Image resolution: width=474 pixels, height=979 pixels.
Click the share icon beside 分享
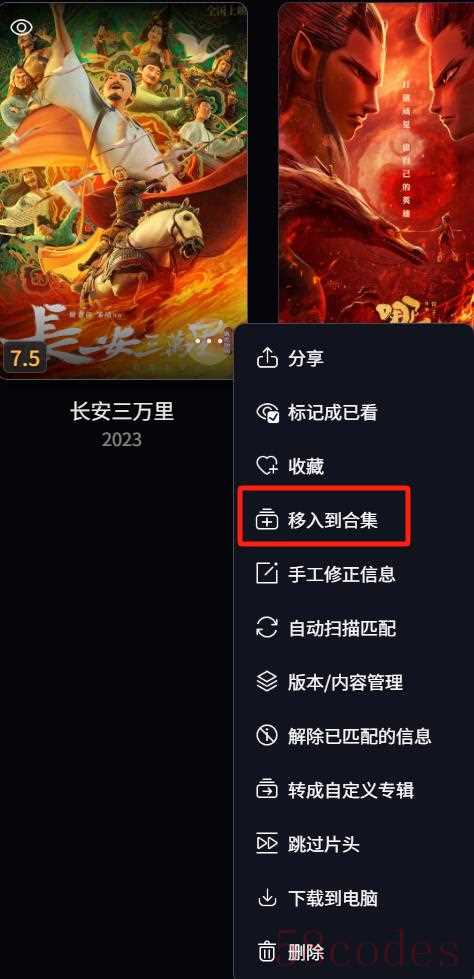pyautogui.click(x=267, y=358)
